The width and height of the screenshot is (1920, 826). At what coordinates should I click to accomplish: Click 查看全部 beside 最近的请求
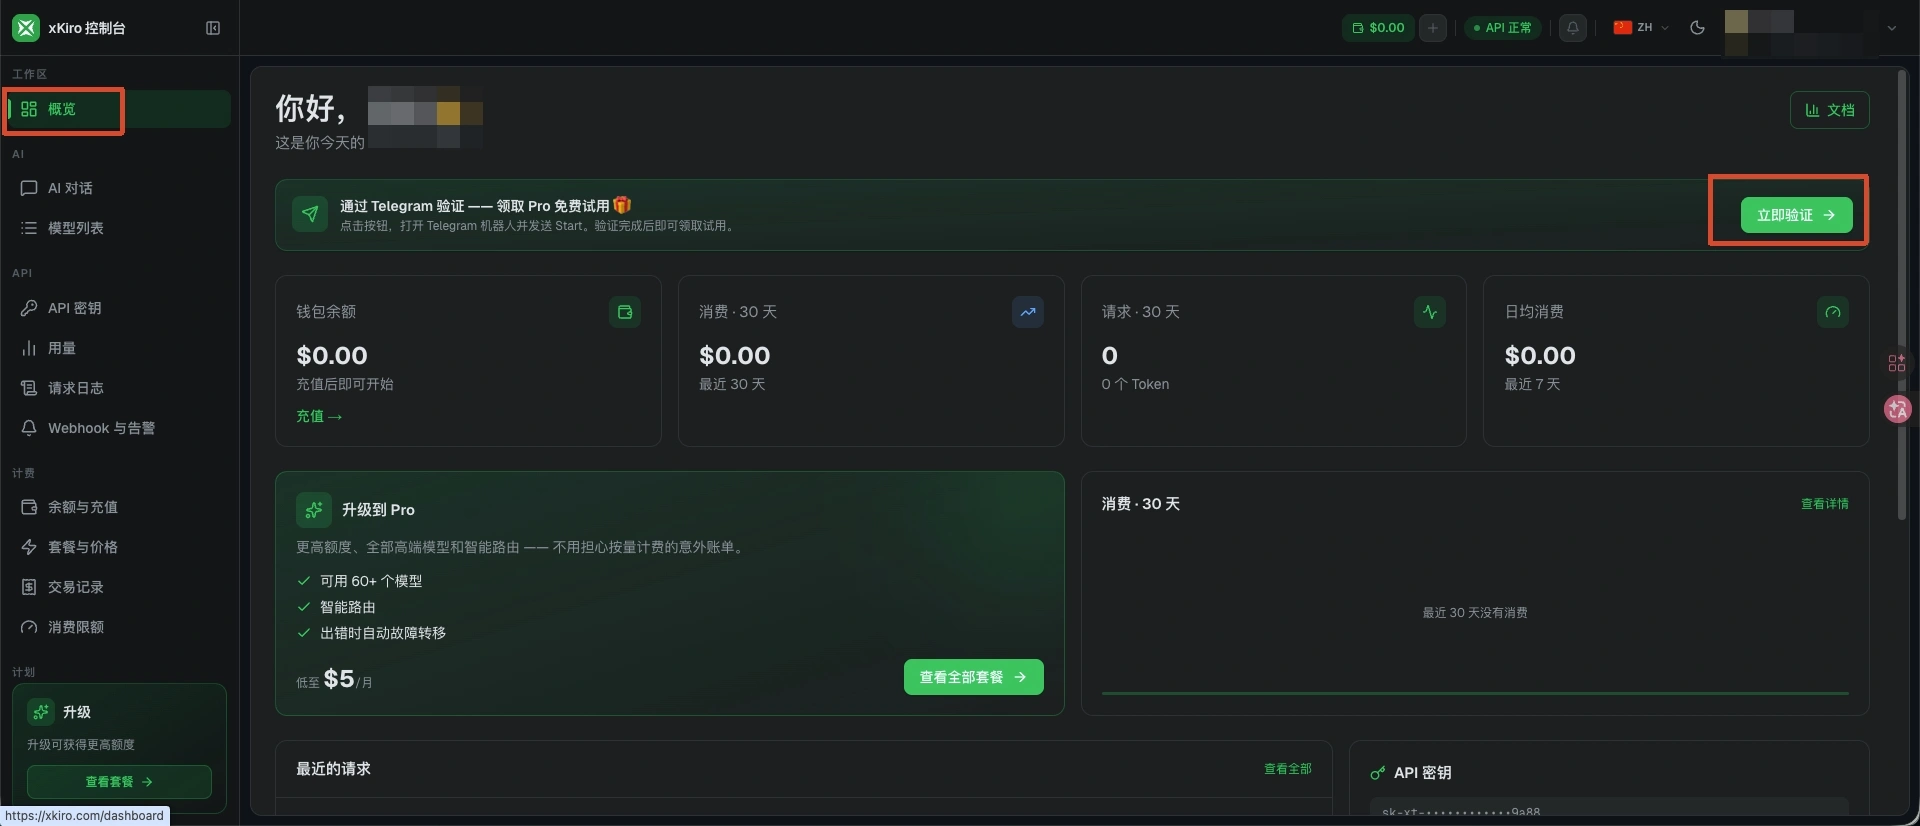[1287, 769]
